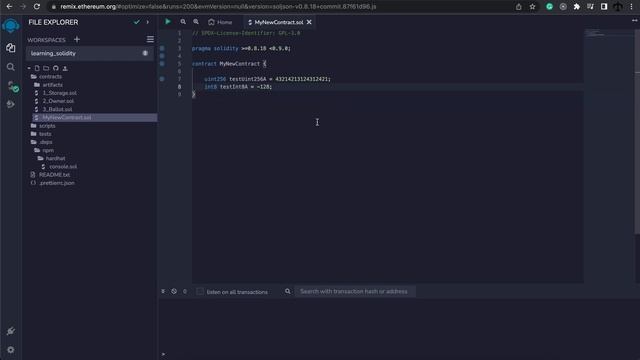640x360 pixels.
Task: Click the pragma solidity line
Action: pos(241,48)
